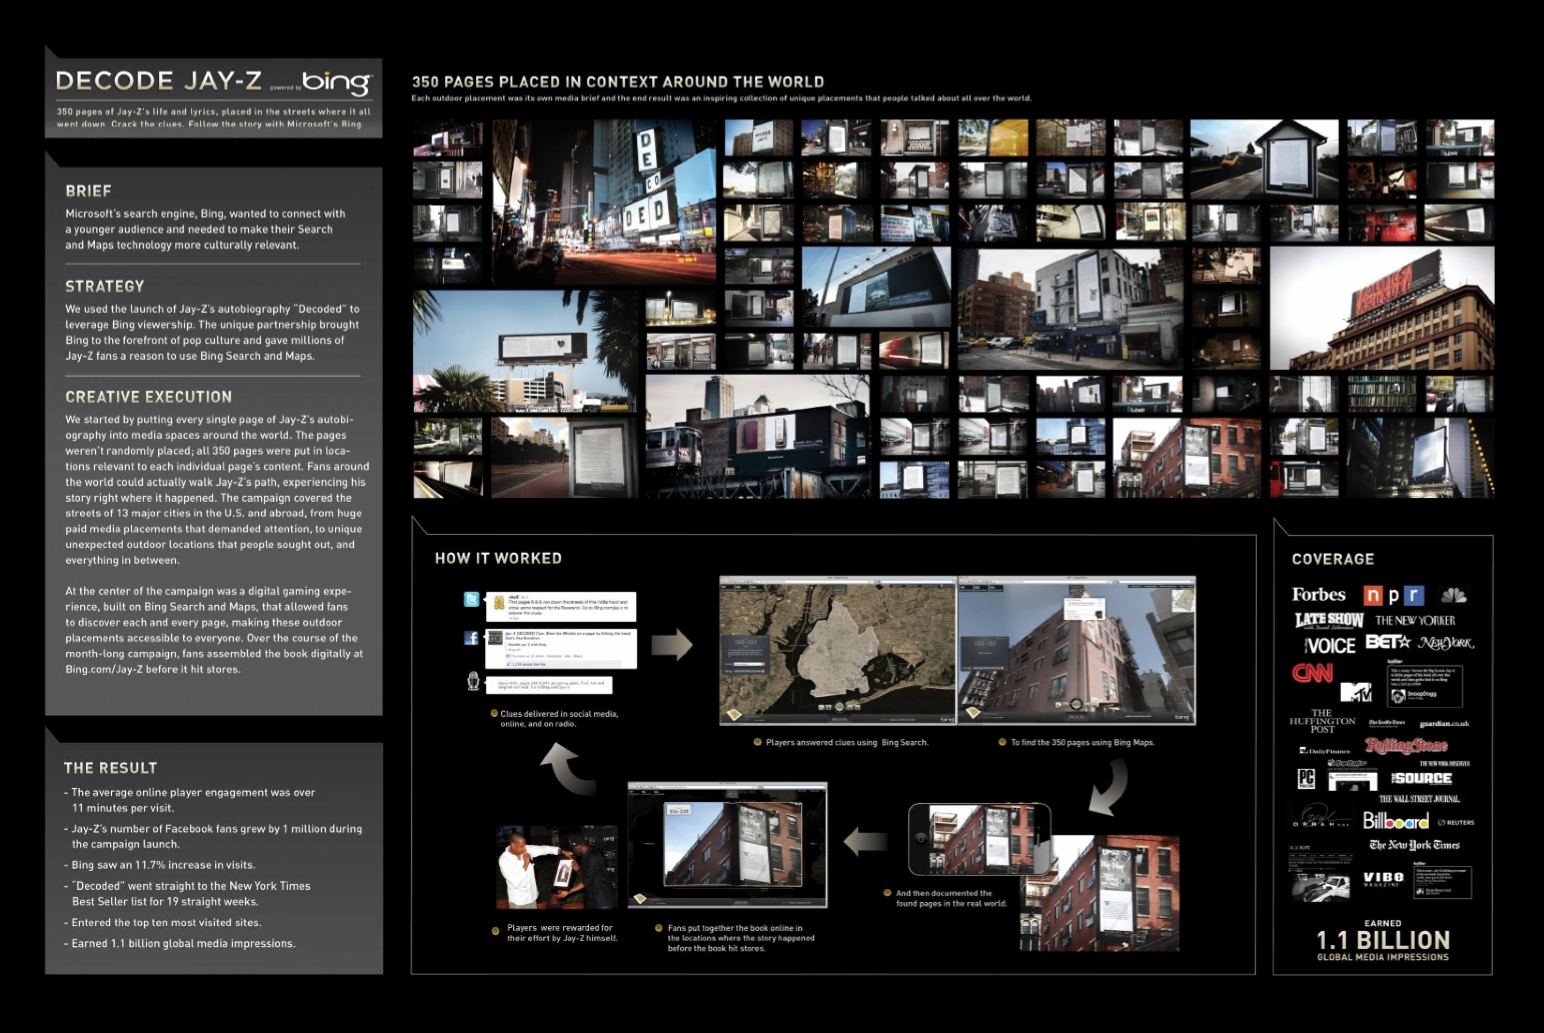This screenshot has height=1033, width=1544.
Task: Select the red CNN logo
Action: [x=1312, y=673]
